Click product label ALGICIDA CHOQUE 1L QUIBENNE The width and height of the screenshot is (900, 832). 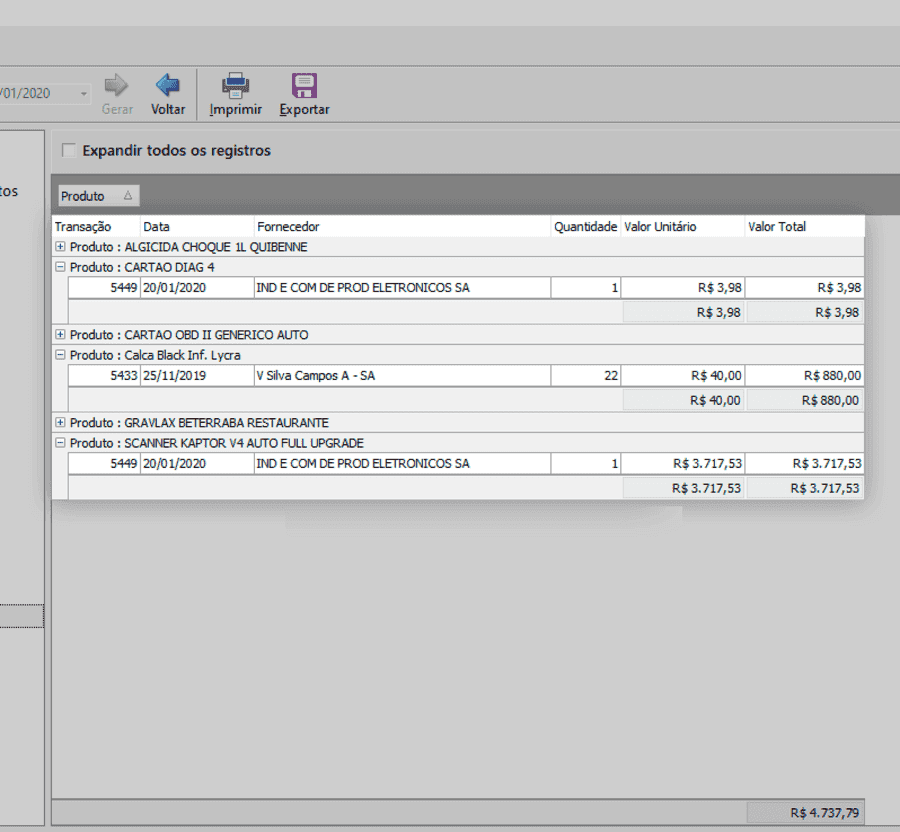216,247
